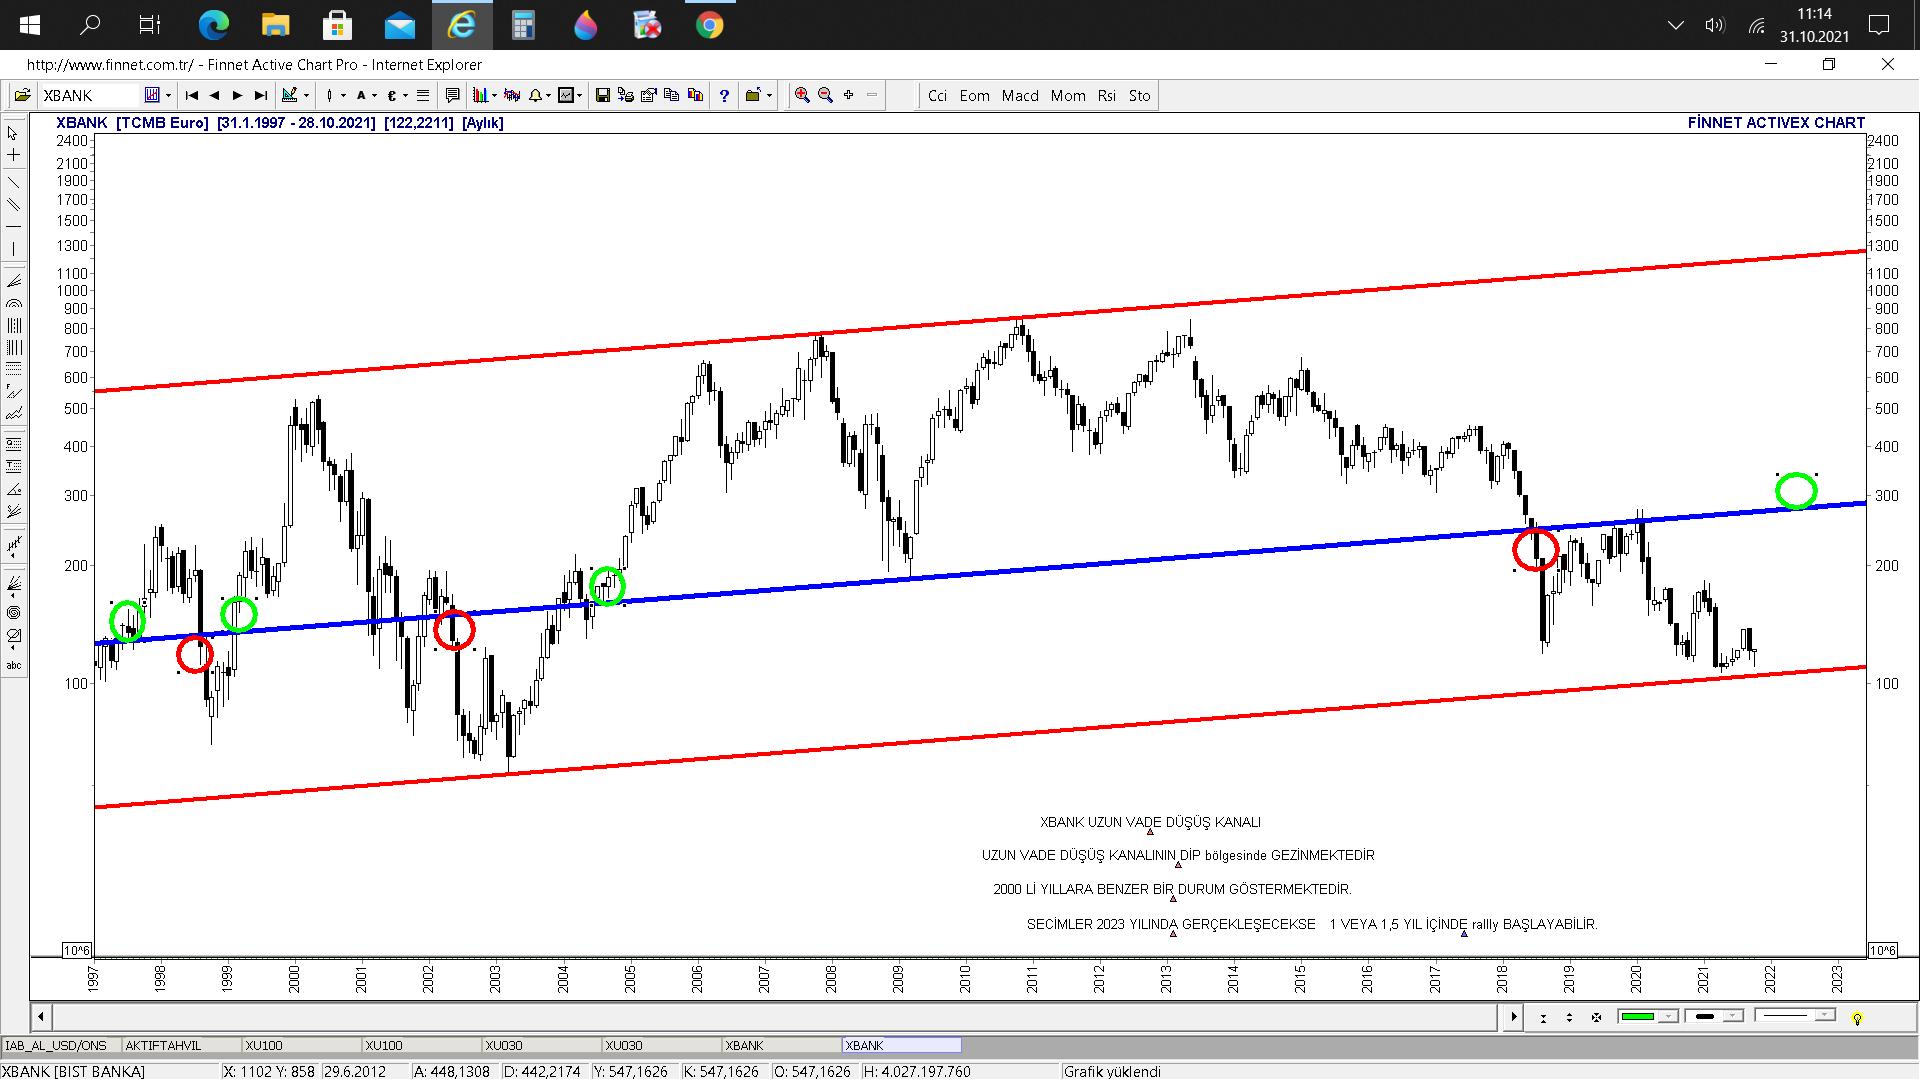Click the scrollbar left arrow
The width and height of the screenshot is (1920, 1080).
pos(41,1017)
